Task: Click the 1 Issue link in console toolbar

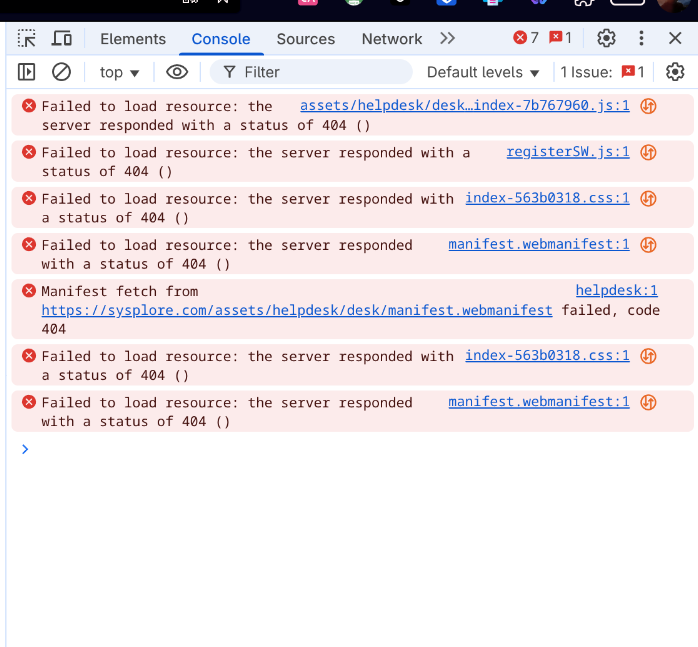Action: 602,72
